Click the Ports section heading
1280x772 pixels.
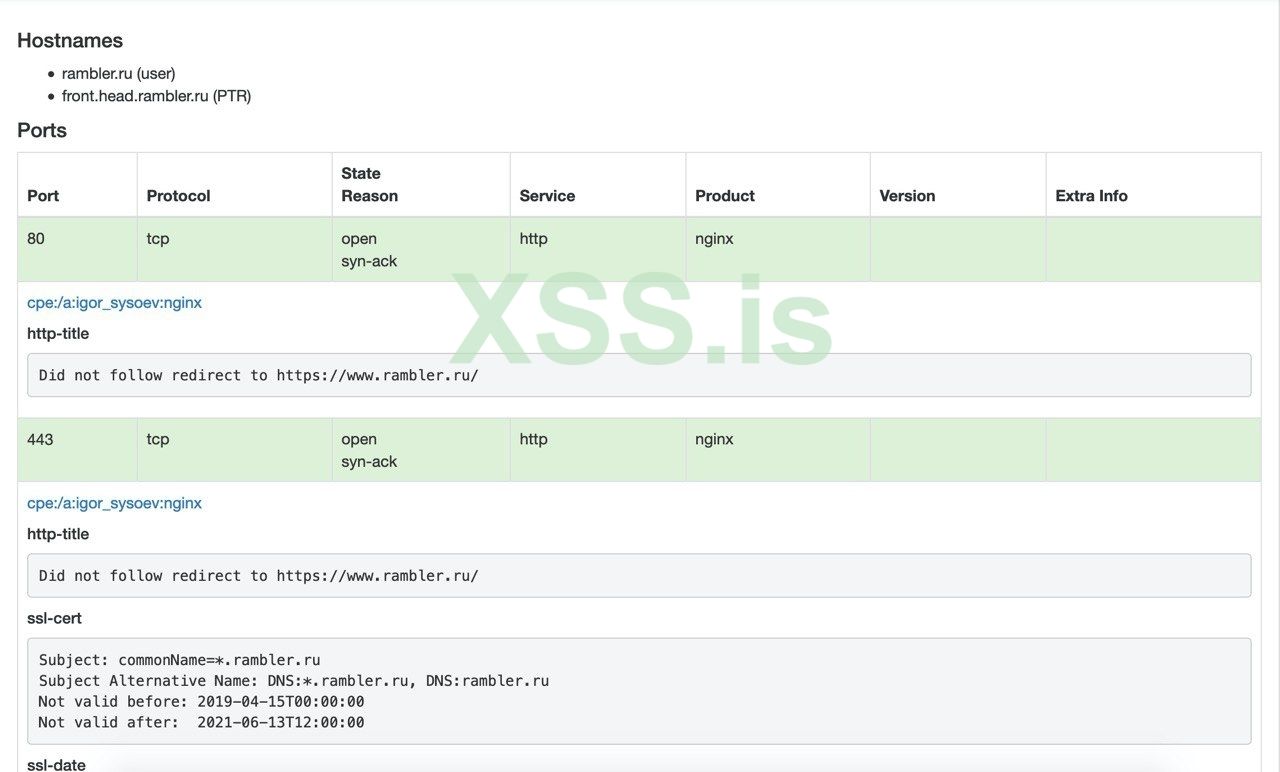tap(42, 131)
